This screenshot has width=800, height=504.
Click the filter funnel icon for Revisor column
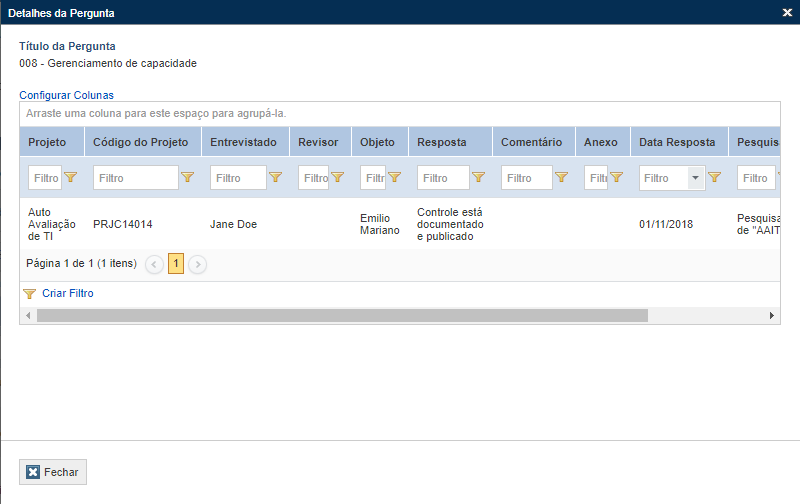pyautogui.click(x=337, y=177)
